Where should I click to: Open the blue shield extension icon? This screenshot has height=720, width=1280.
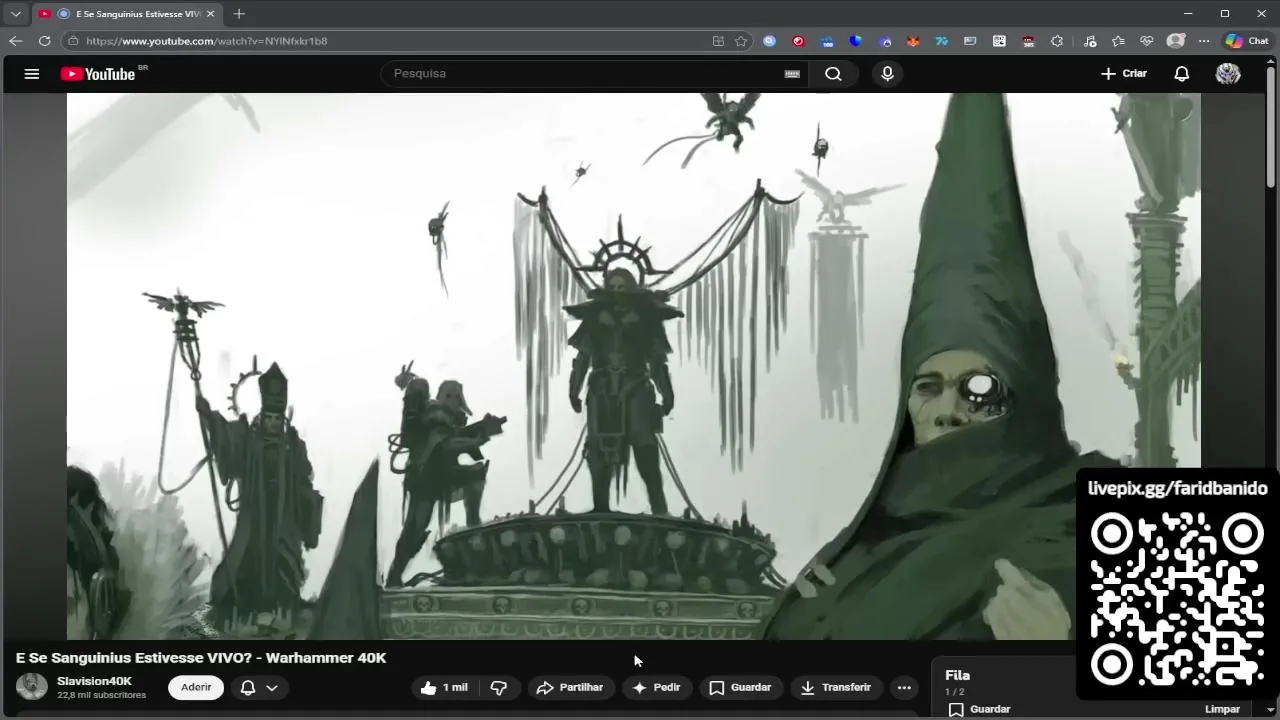(855, 41)
